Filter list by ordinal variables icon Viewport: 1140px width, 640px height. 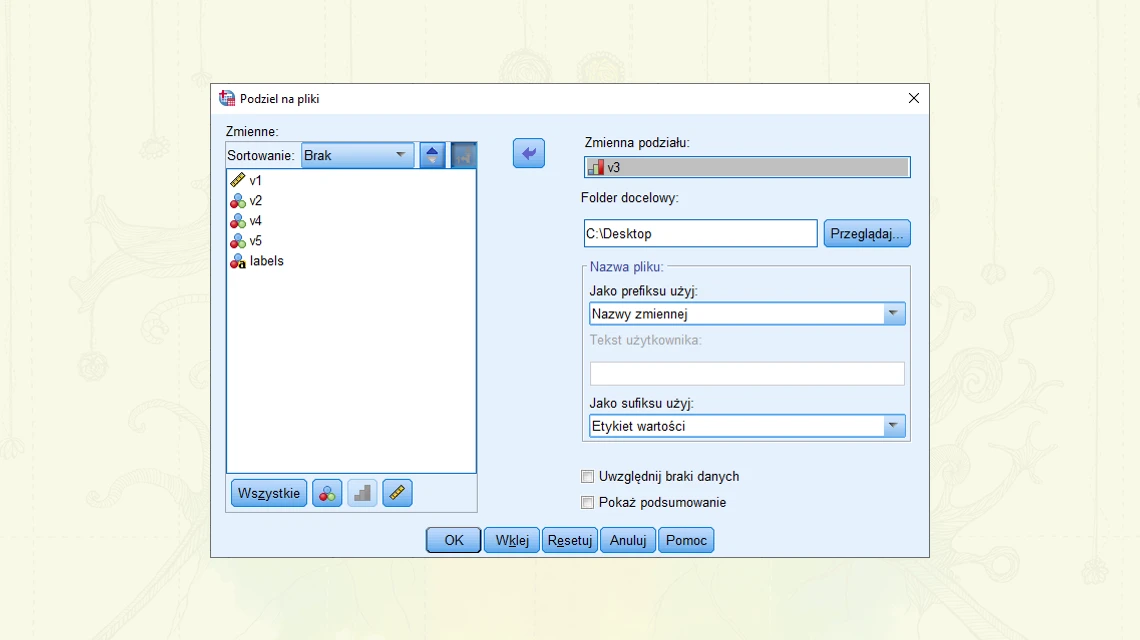[x=362, y=493]
